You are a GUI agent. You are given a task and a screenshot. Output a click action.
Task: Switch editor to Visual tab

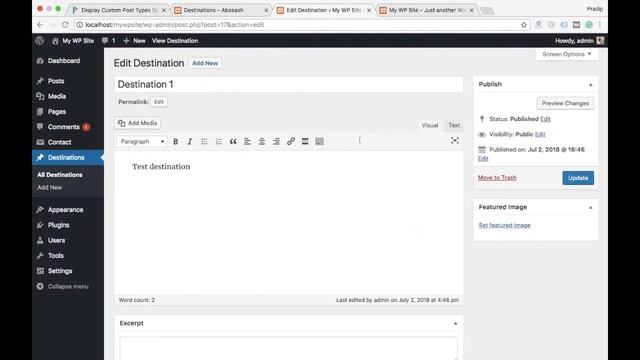tap(430, 125)
